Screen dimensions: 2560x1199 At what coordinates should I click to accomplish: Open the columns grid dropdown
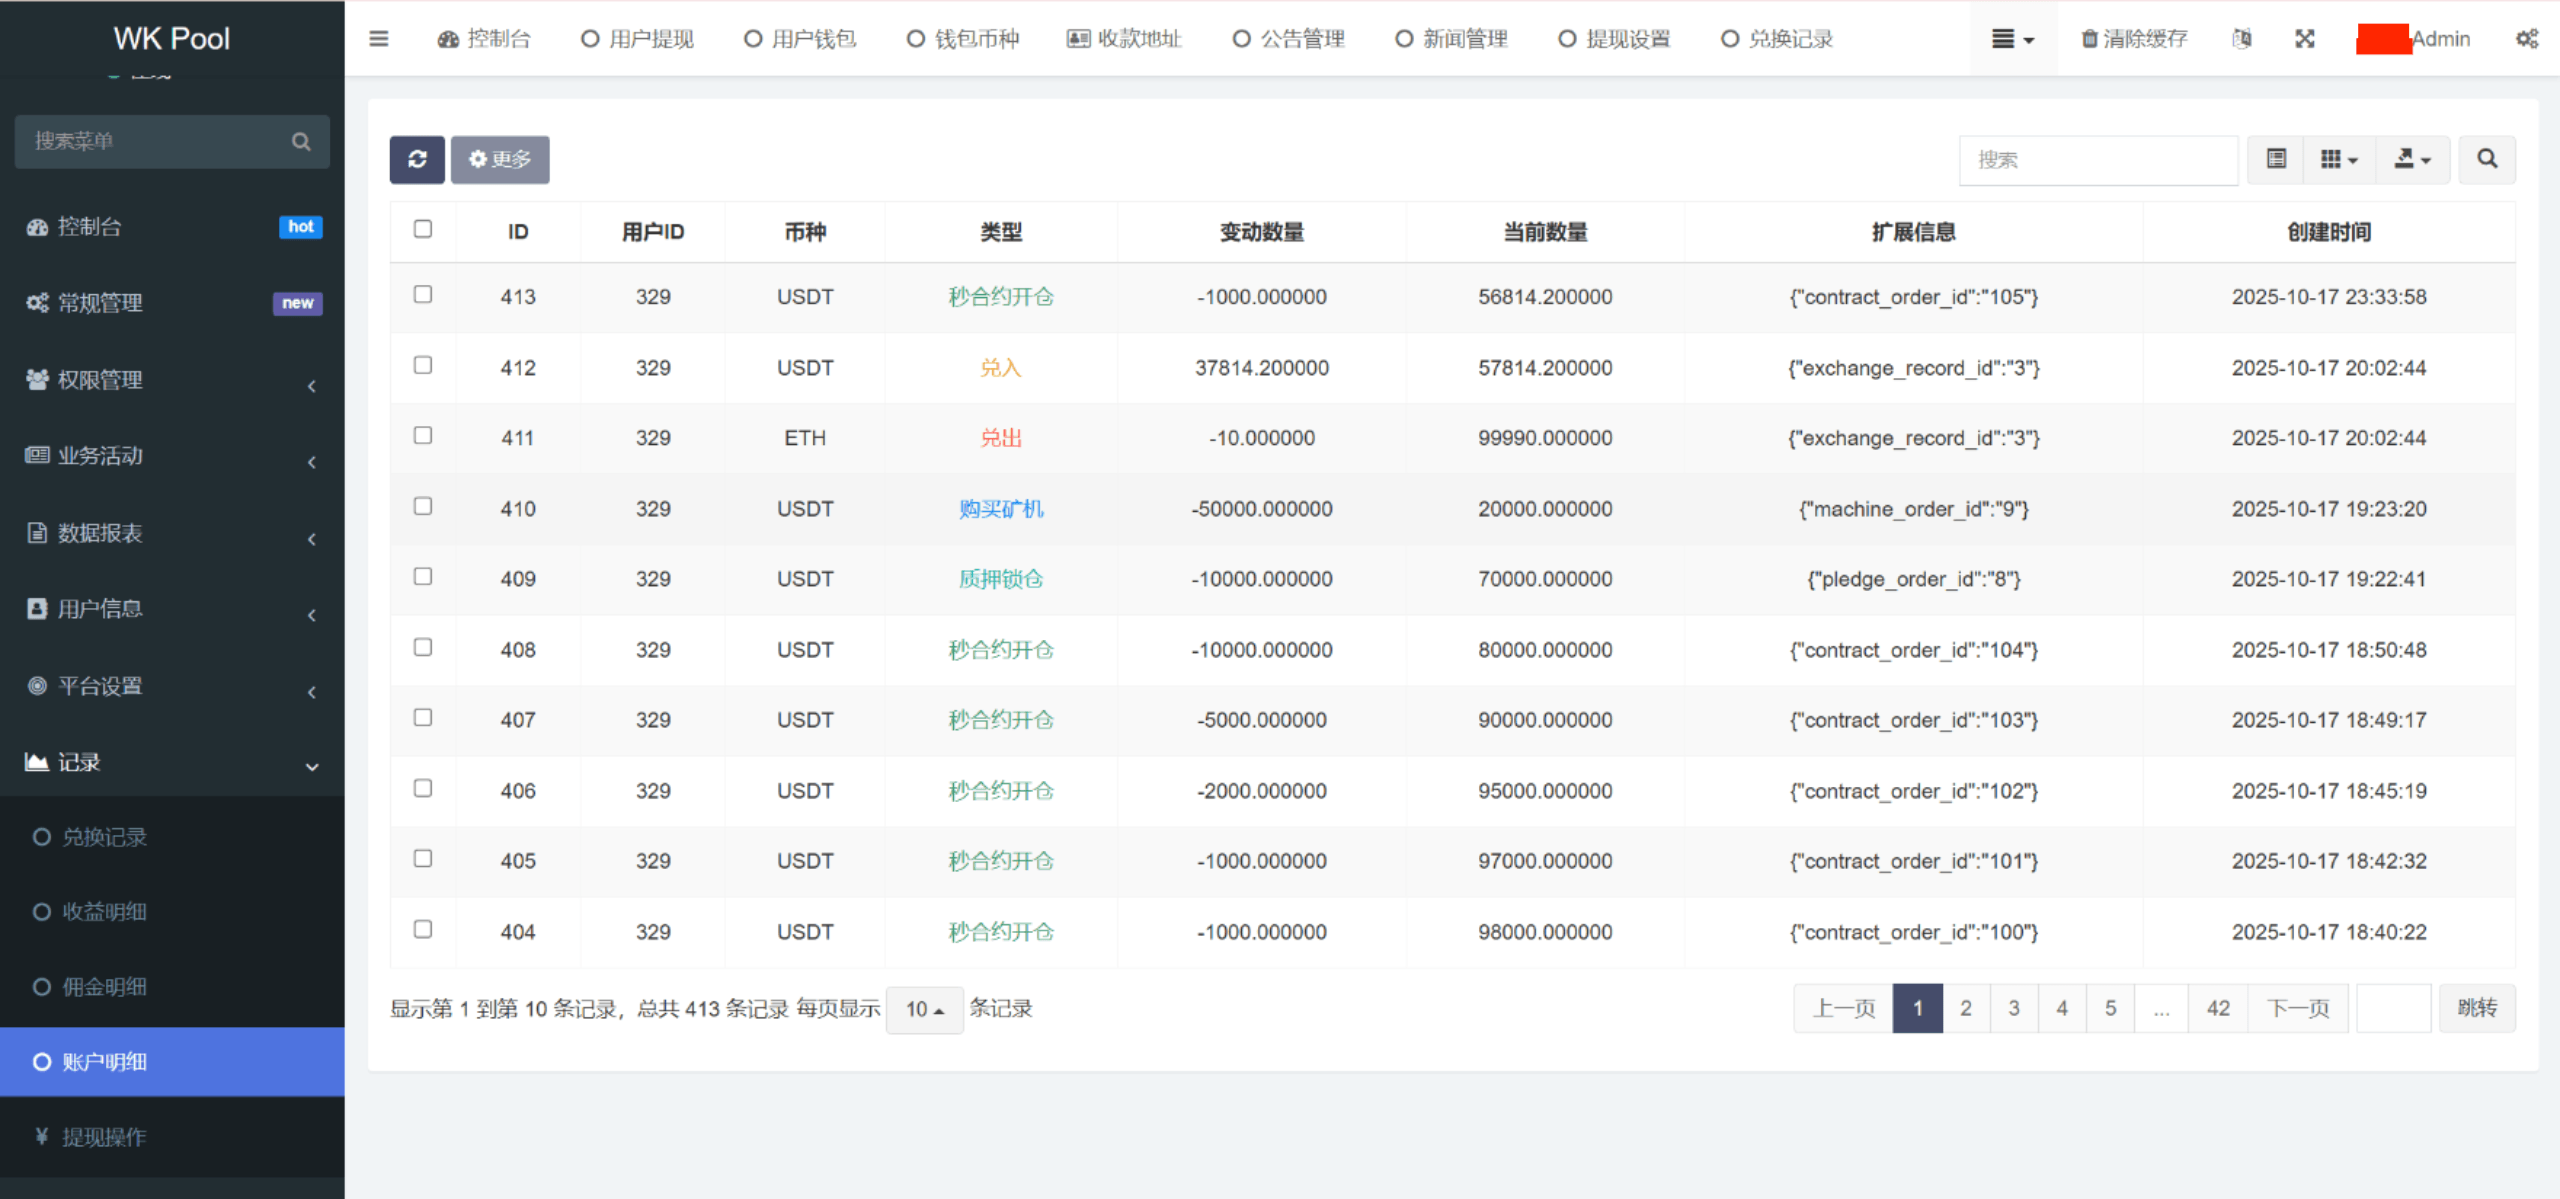(x=2338, y=159)
